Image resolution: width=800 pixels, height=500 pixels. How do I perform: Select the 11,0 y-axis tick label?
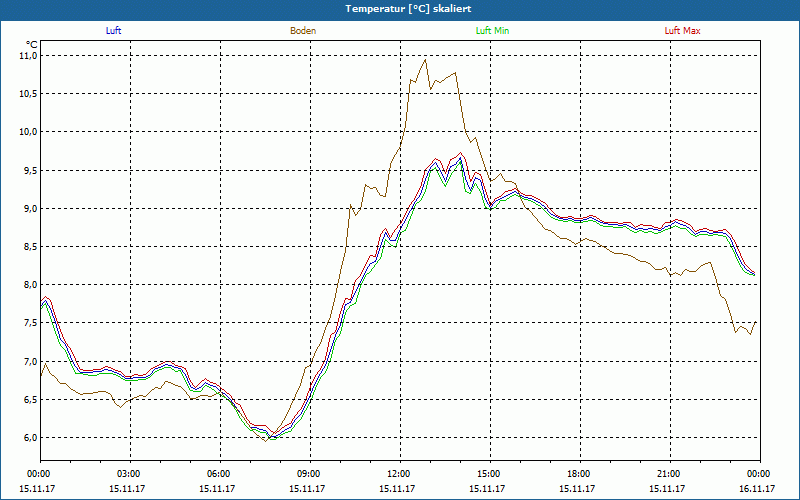(x=29, y=56)
